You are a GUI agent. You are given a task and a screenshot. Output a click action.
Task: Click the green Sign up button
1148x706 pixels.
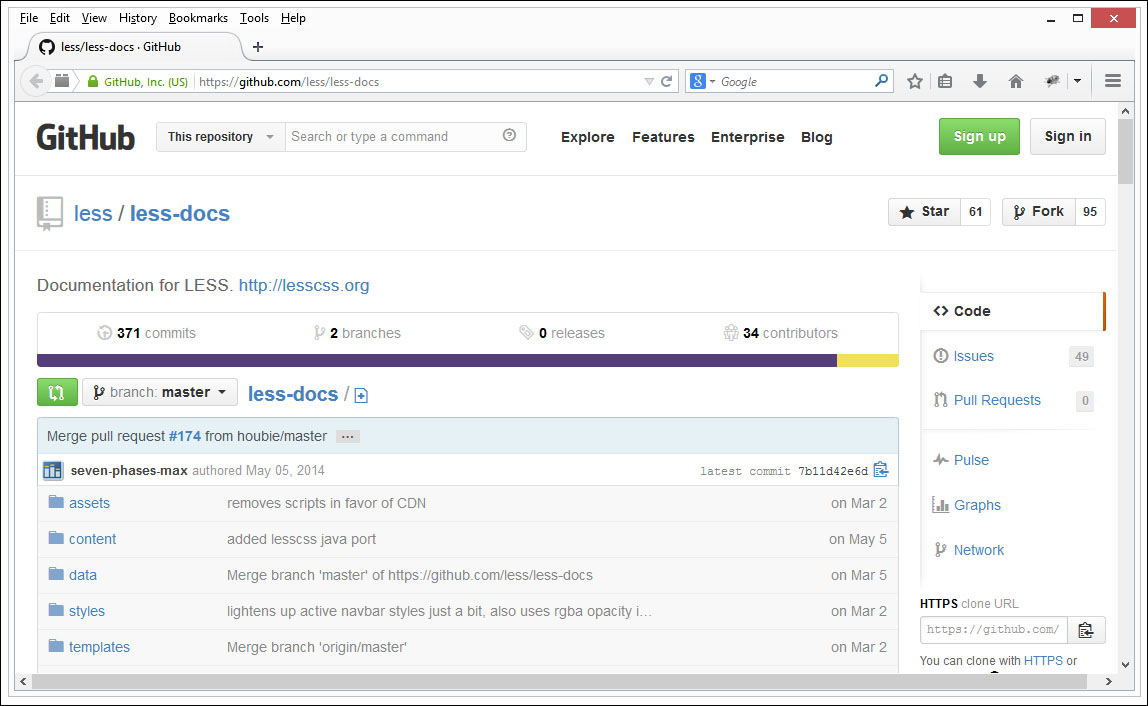978,137
